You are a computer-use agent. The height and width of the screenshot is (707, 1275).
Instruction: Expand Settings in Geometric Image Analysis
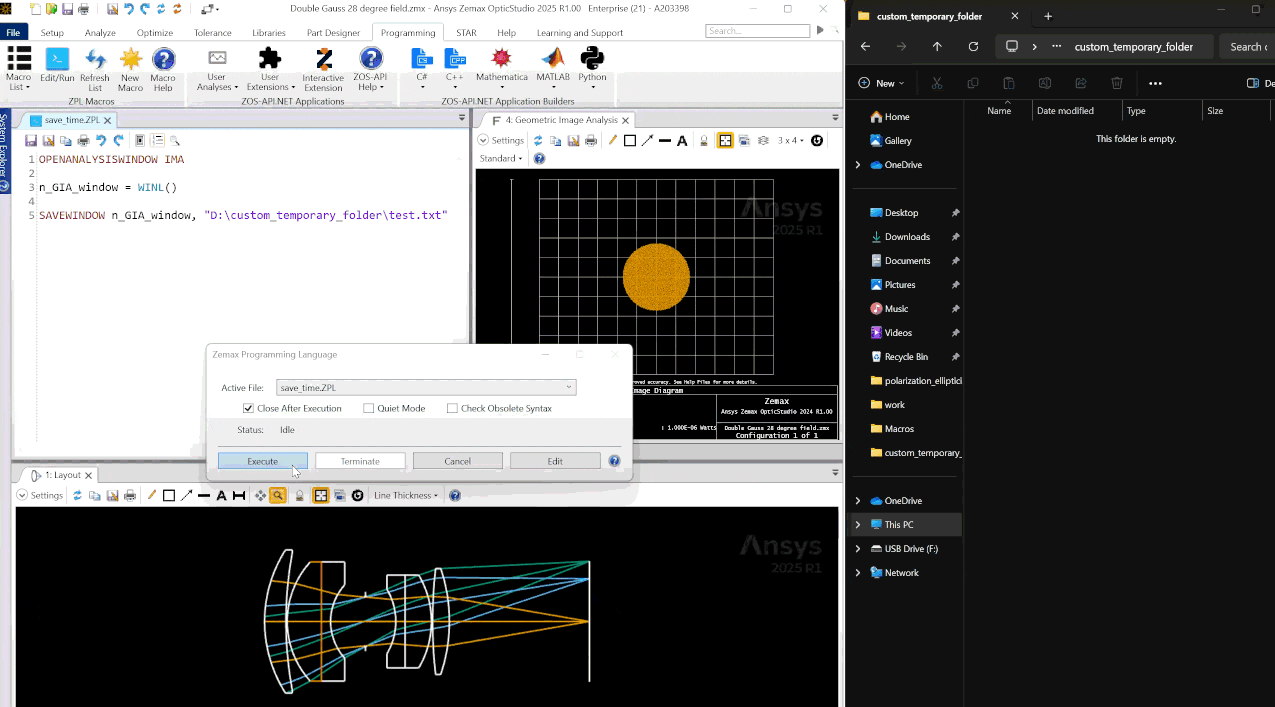[x=501, y=141]
